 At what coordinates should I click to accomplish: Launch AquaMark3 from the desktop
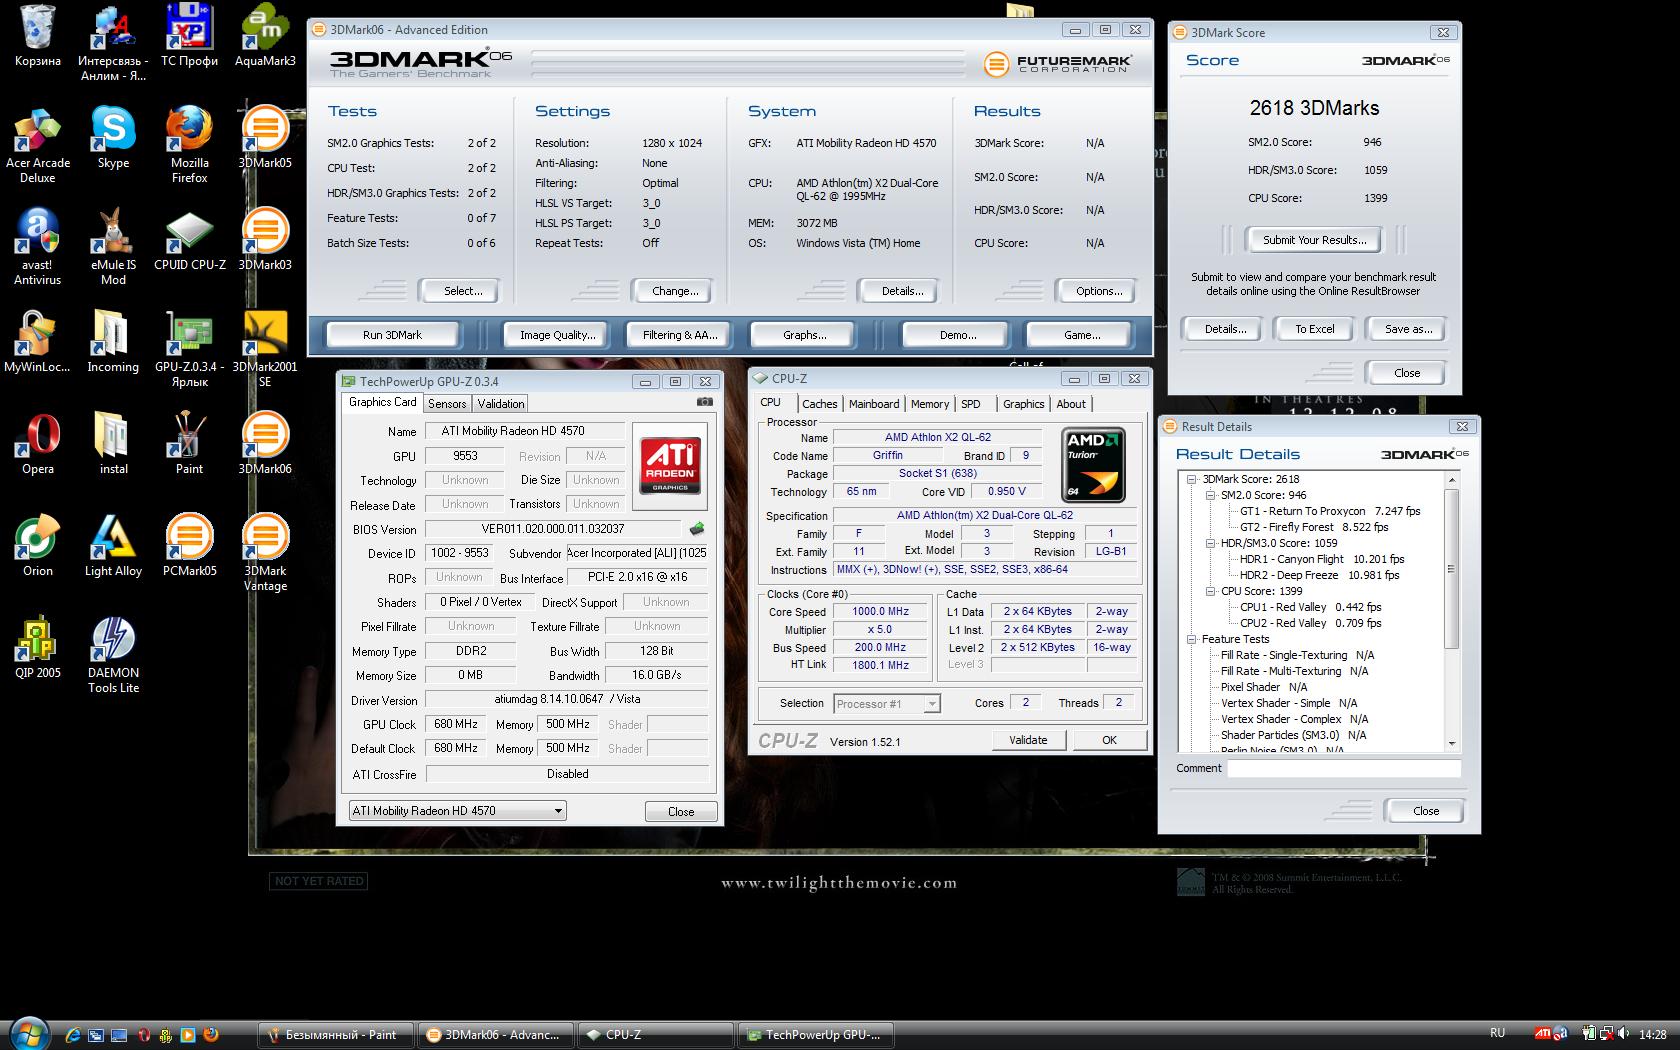coord(265,35)
